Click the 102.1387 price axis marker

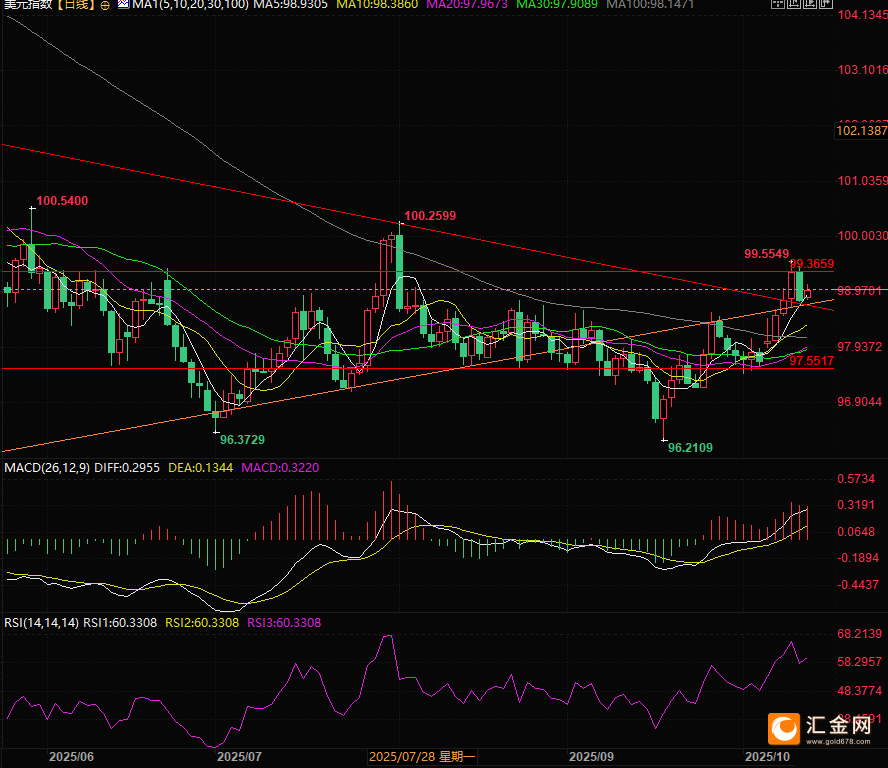(x=861, y=131)
